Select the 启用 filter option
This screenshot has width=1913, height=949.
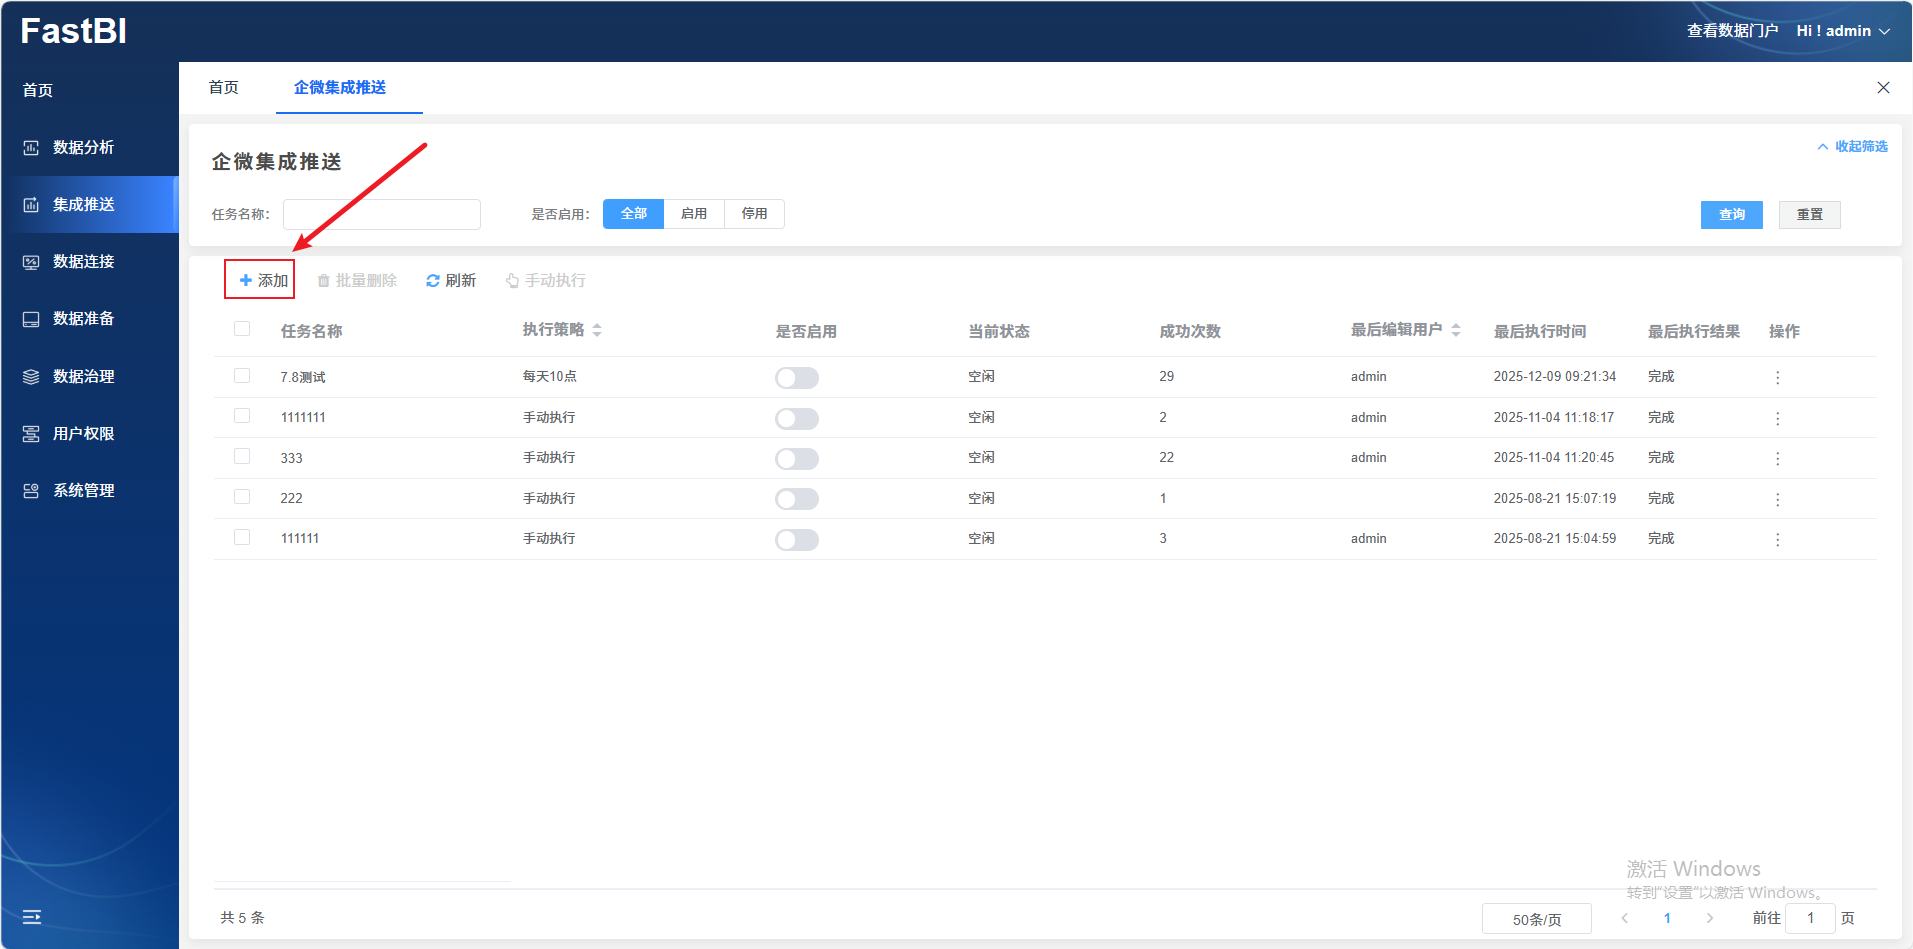click(x=694, y=214)
